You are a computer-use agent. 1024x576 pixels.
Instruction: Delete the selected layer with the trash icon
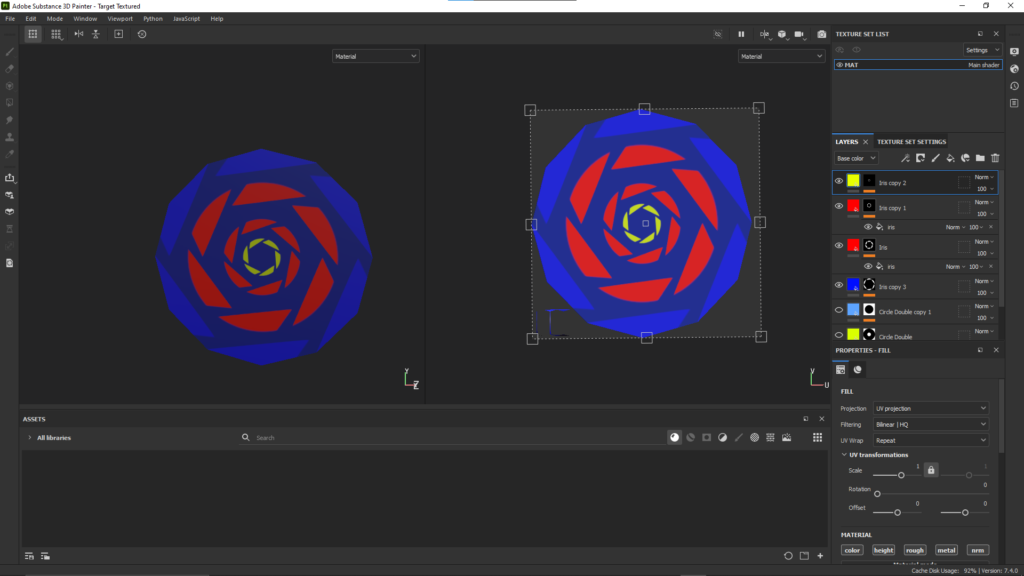994,158
